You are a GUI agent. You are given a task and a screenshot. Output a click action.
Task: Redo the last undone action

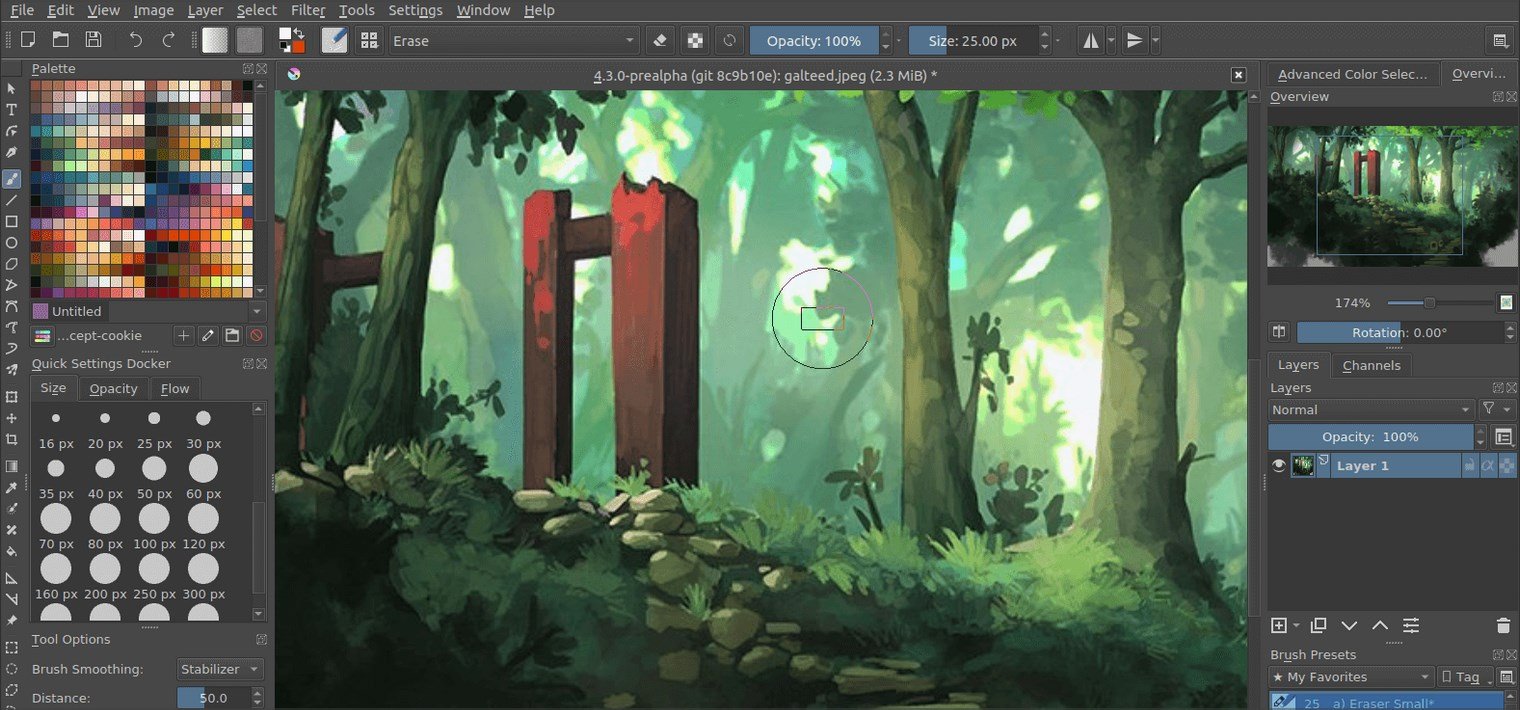point(168,40)
